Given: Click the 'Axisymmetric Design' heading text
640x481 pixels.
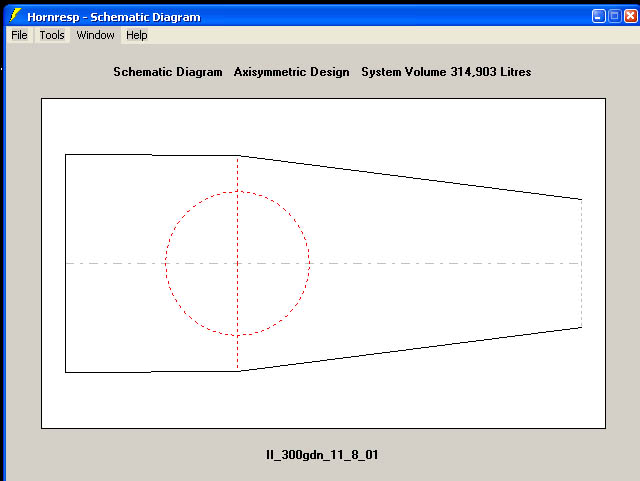Looking at the screenshot, I should (291, 72).
